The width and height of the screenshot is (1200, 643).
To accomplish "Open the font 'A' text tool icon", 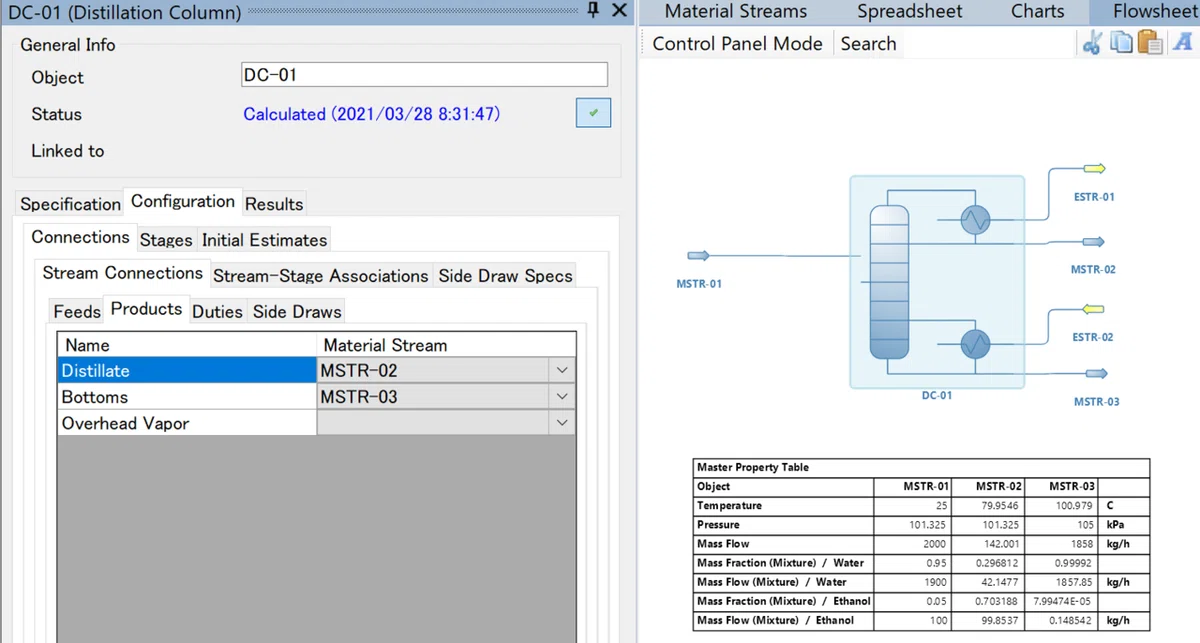I will click(x=1181, y=43).
